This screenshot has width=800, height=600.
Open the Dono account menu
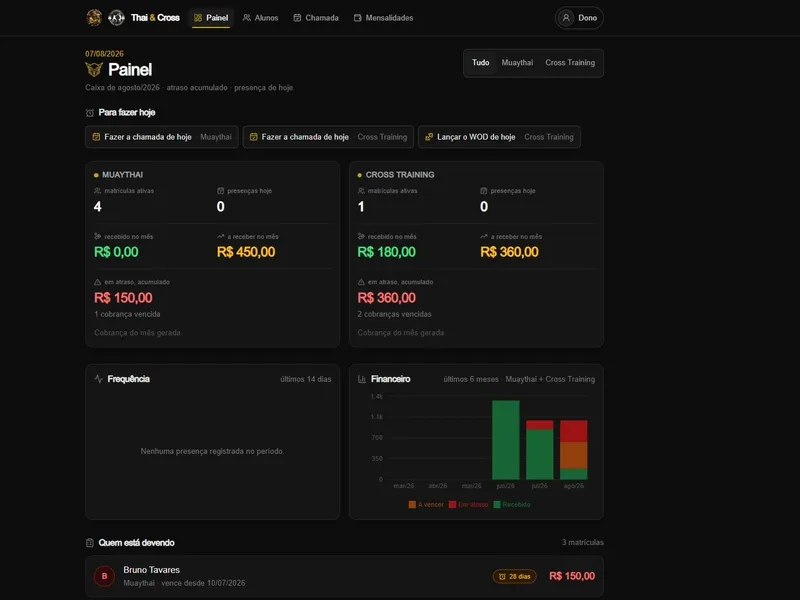579,18
